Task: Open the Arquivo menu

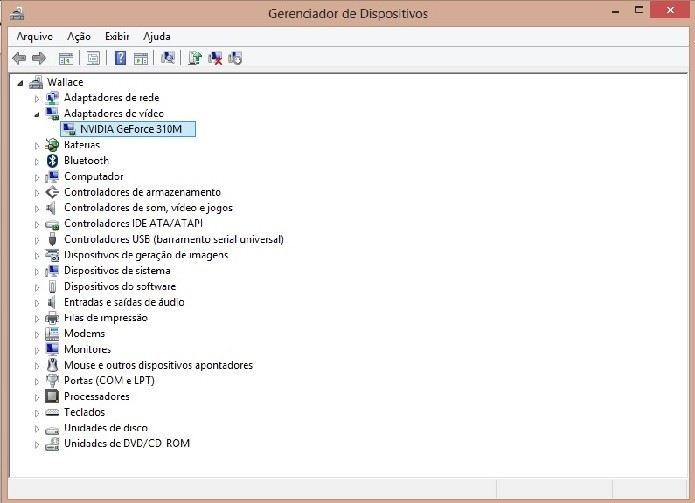Action: [x=35, y=36]
